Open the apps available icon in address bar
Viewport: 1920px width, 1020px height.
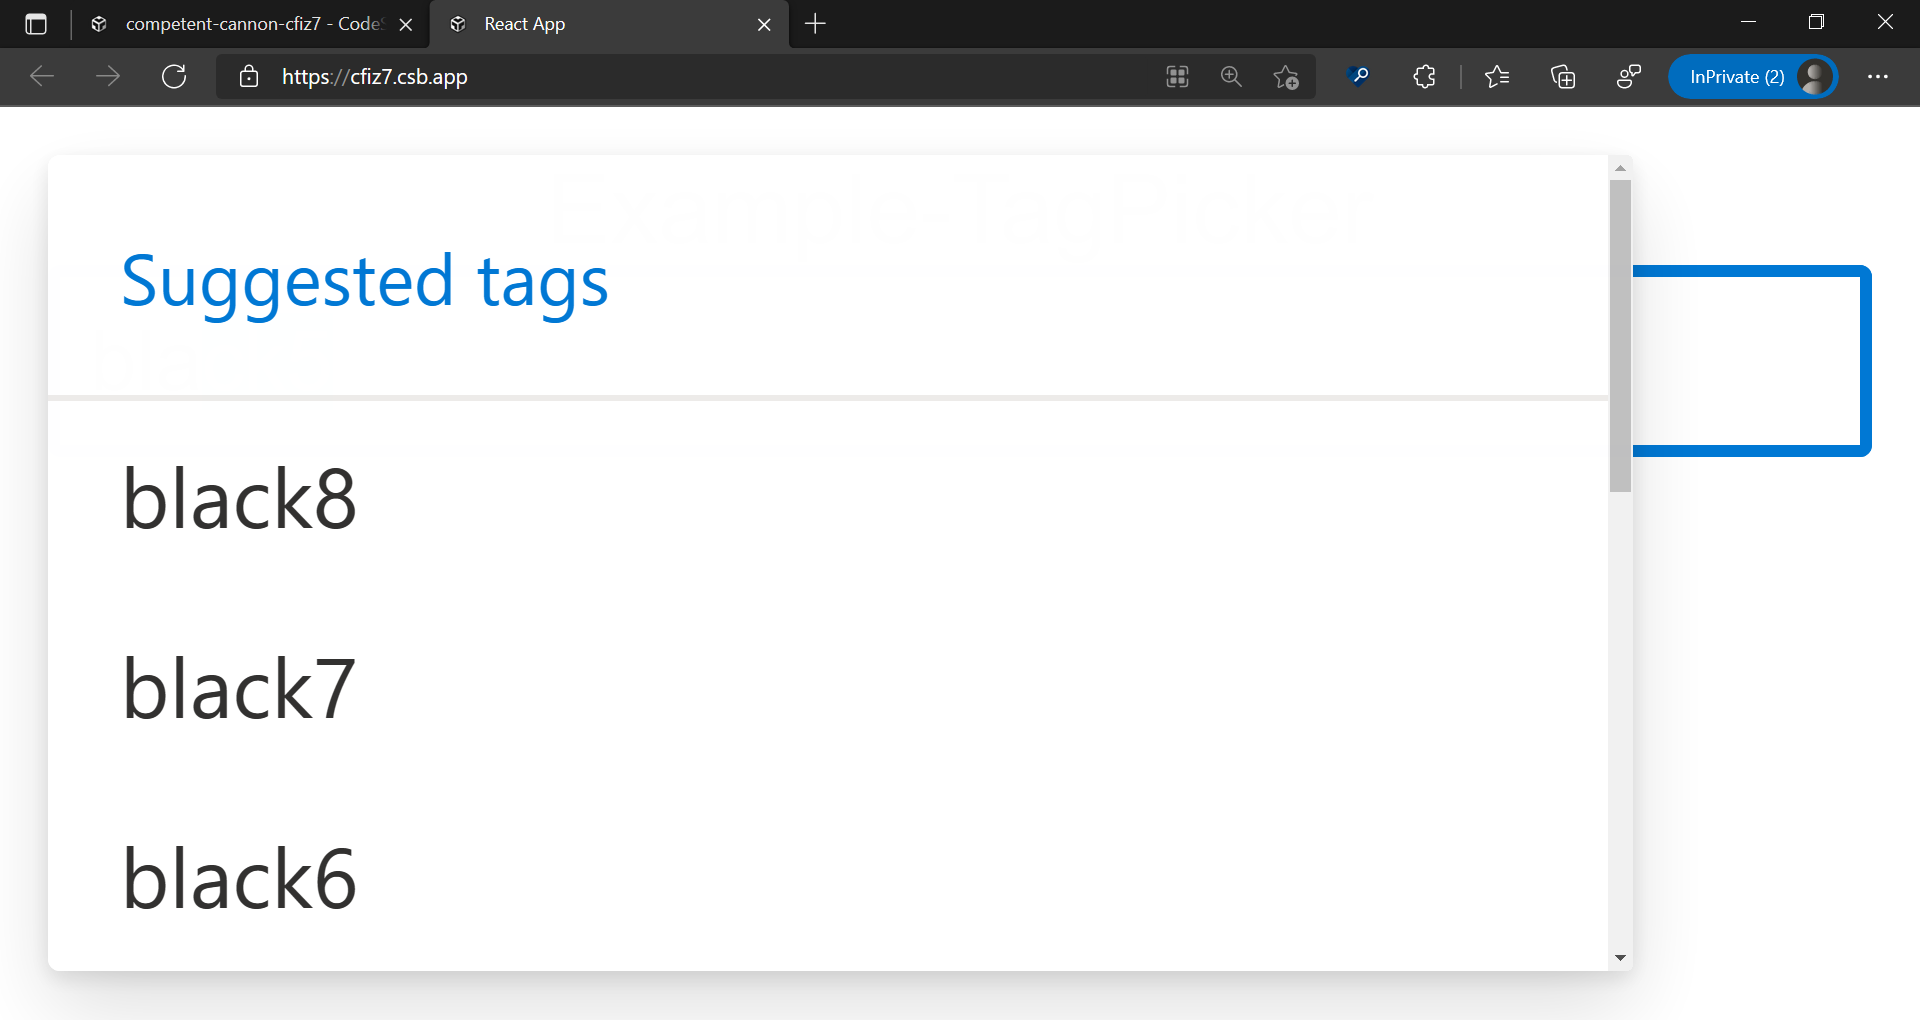pos(1177,77)
